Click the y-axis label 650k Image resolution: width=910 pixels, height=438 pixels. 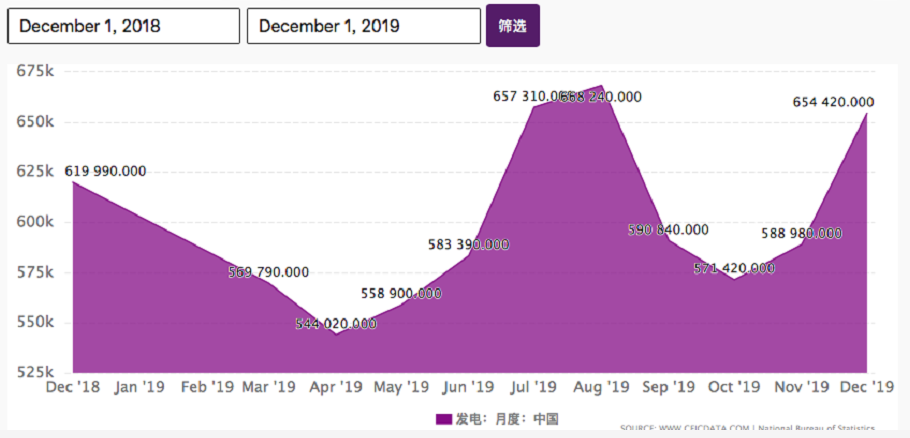click(x=35, y=122)
